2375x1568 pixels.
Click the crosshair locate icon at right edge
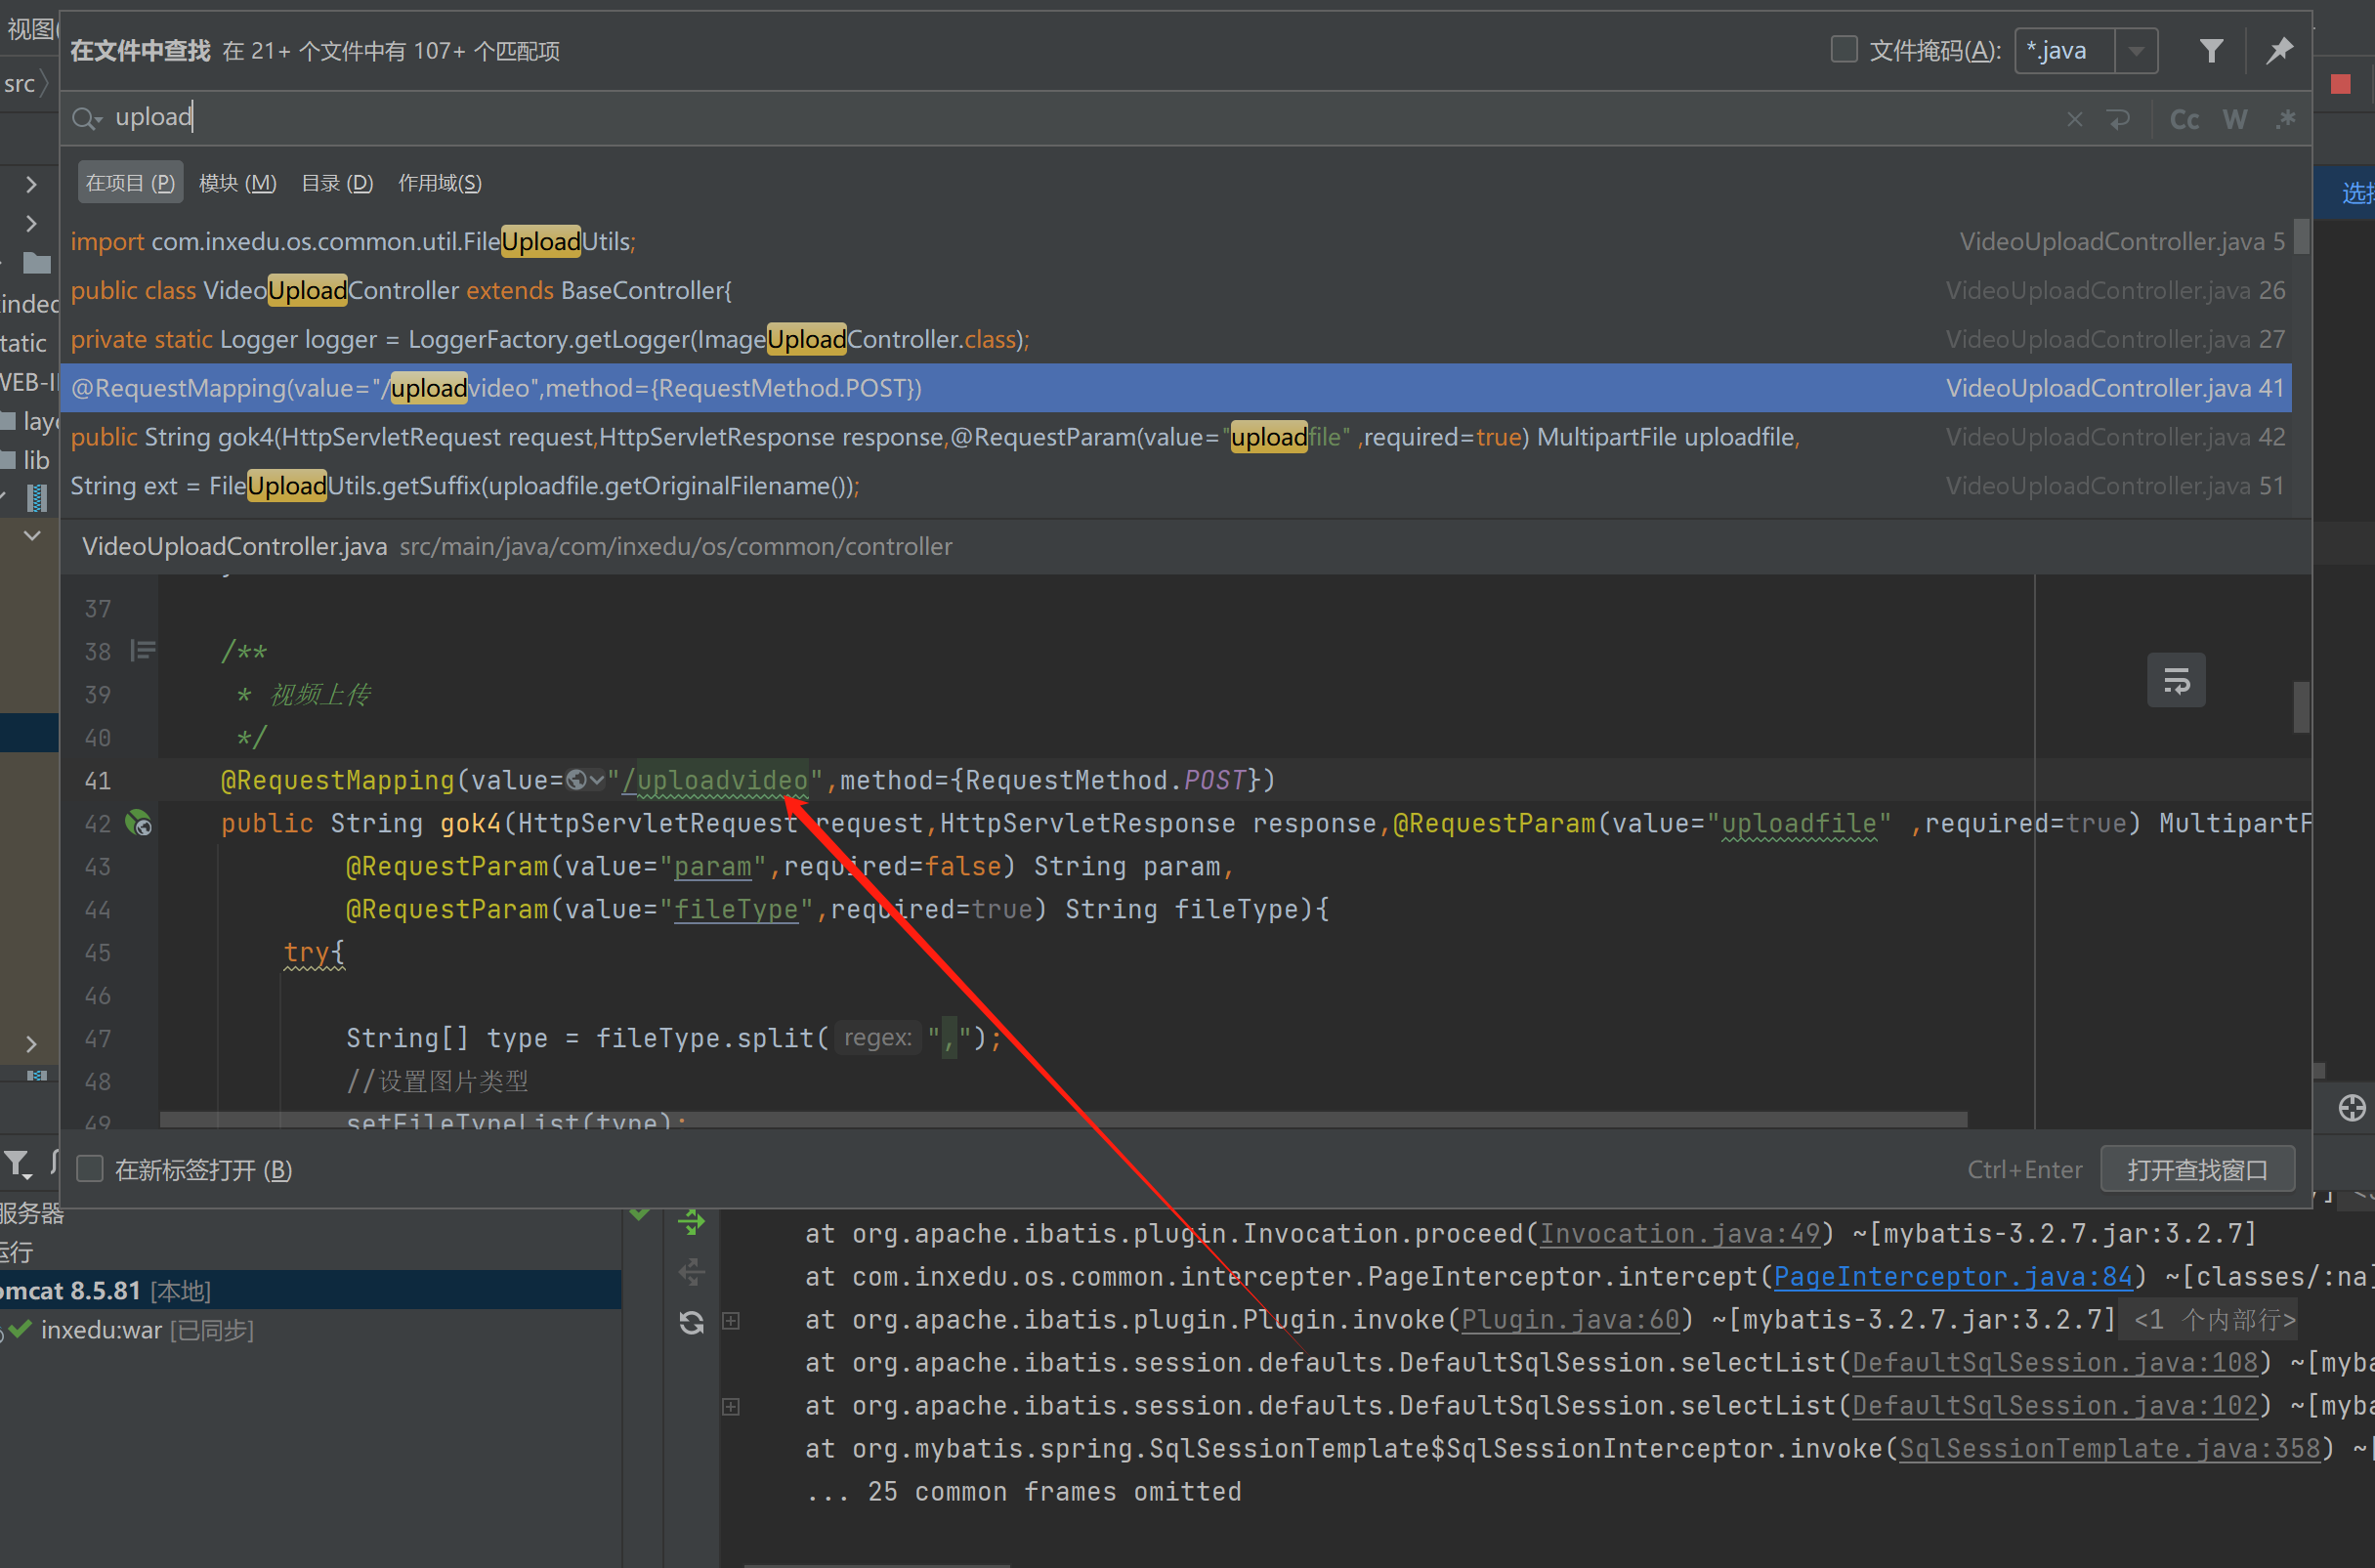pyautogui.click(x=2351, y=1108)
